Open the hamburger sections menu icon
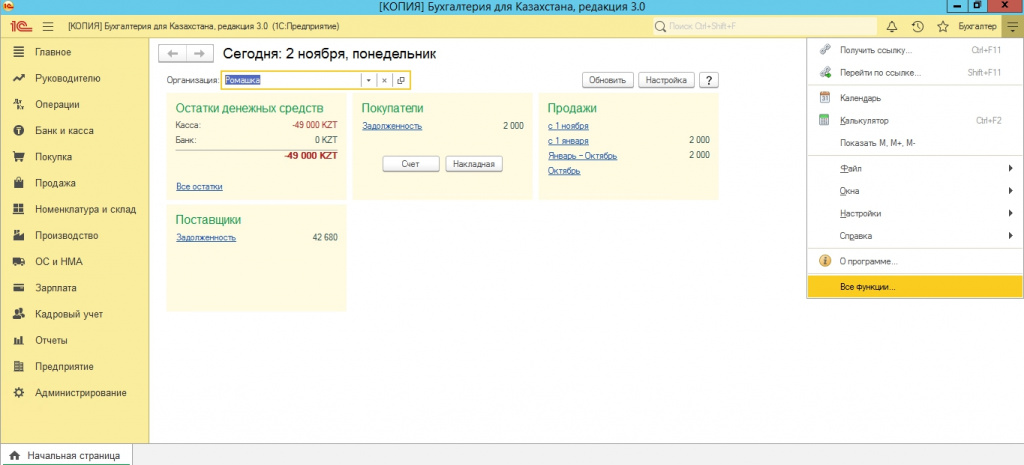1024x465 pixels. click(48, 27)
